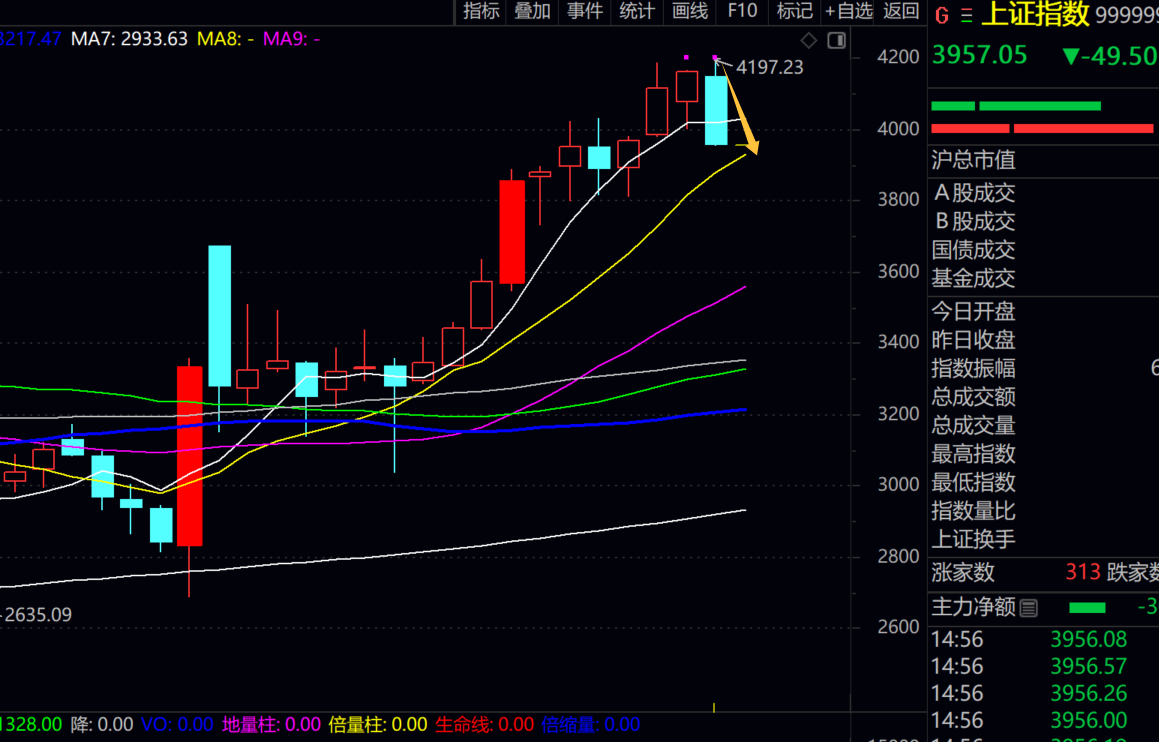The image size is (1159, 742).
Task: Click the 返回 back button
Action: [x=901, y=11]
